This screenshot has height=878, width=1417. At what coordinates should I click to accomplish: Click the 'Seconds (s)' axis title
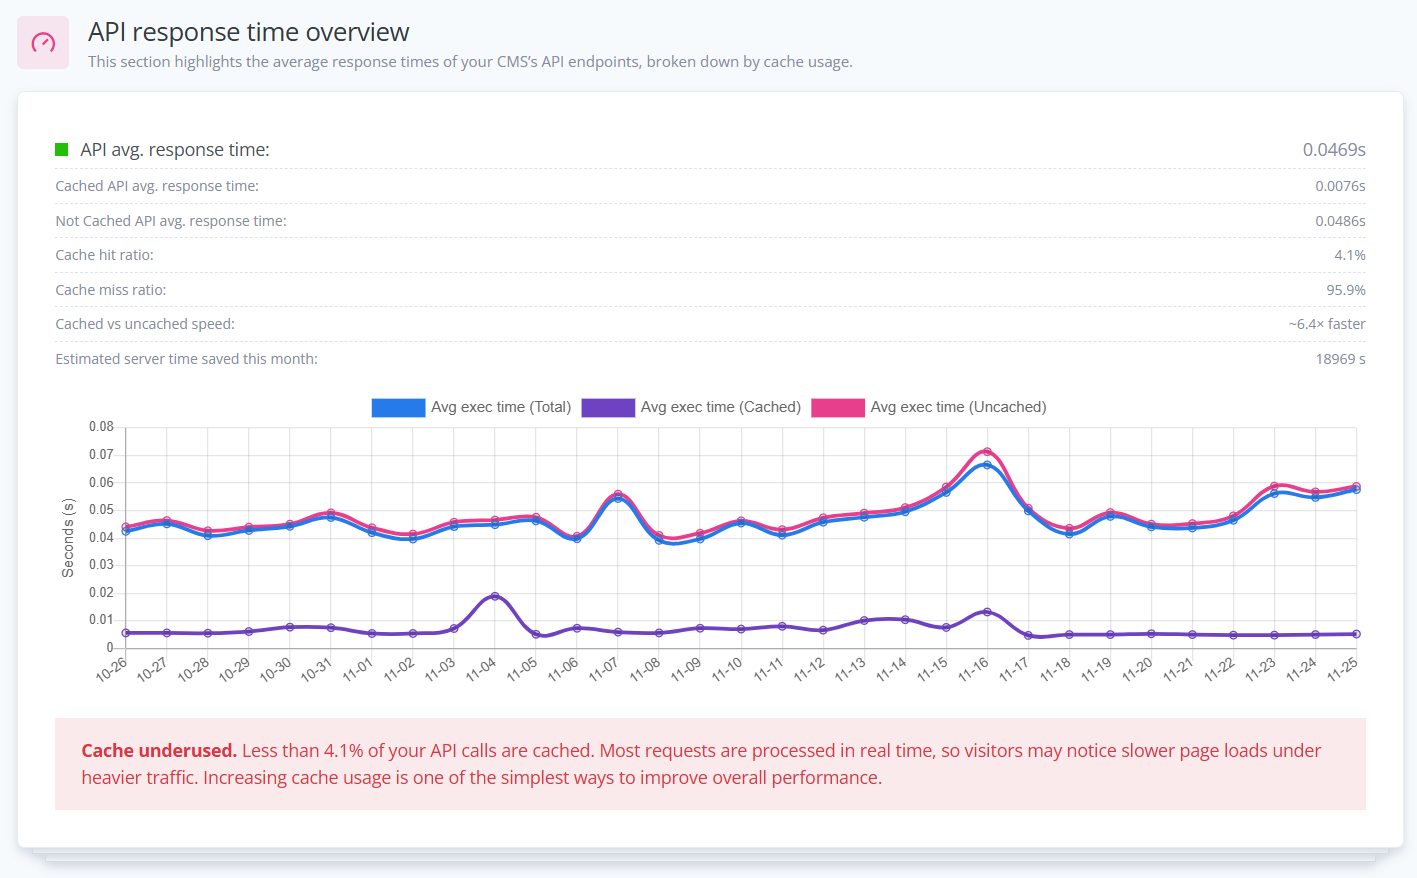coord(68,538)
